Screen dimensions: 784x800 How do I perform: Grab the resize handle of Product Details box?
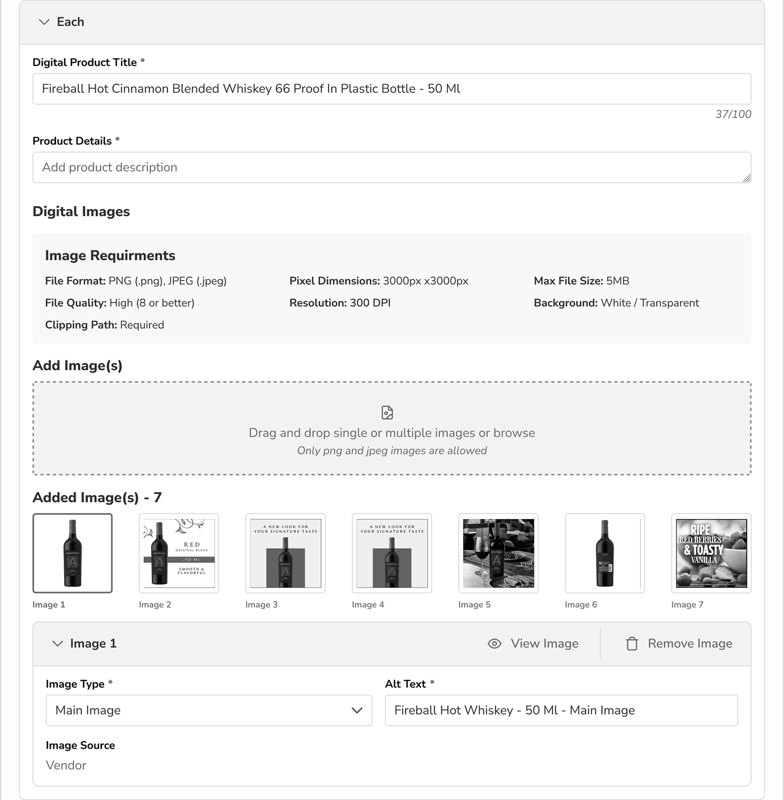coord(747,178)
